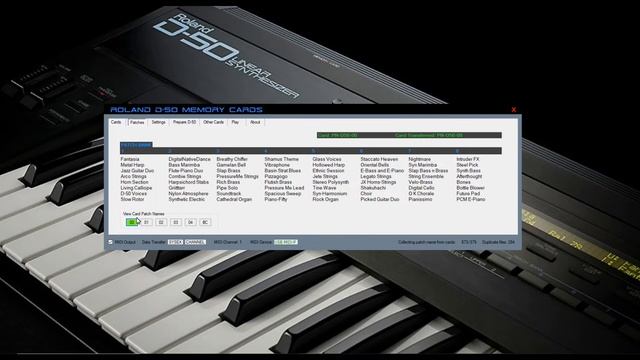This screenshot has width=640, height=360.
Task: Select the Legato Strings patch
Action: (x=376, y=176)
